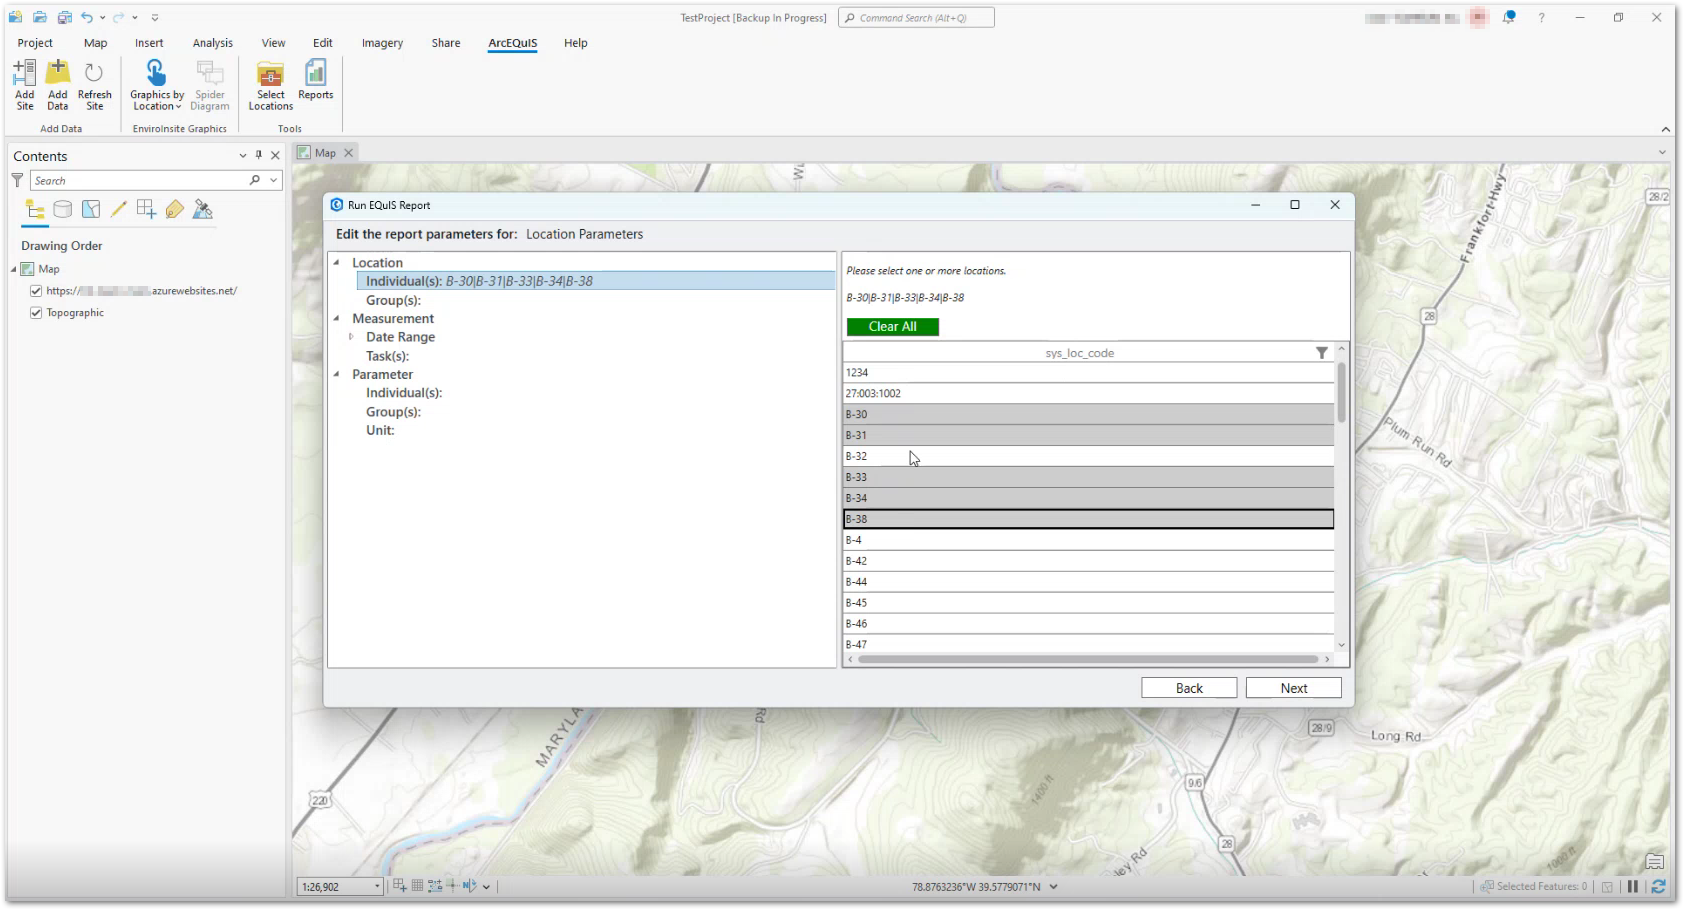The height and width of the screenshot is (910, 1684).
Task: Expand the Date Range node
Action: 351,337
